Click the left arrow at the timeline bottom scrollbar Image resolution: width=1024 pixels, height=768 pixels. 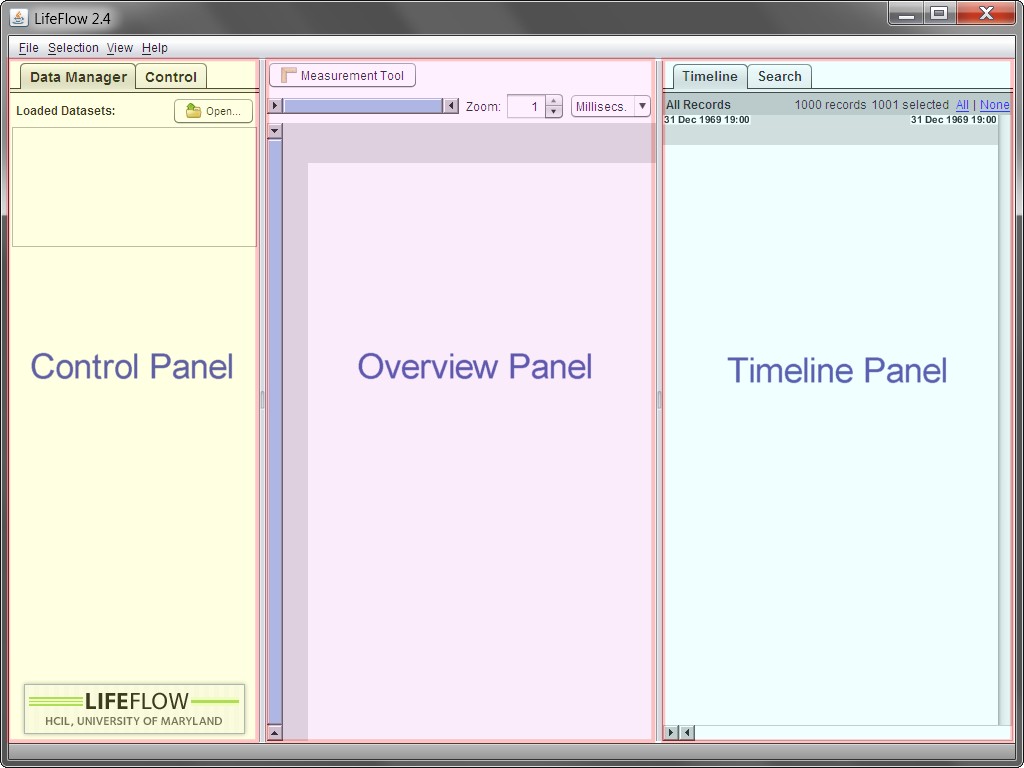686,733
